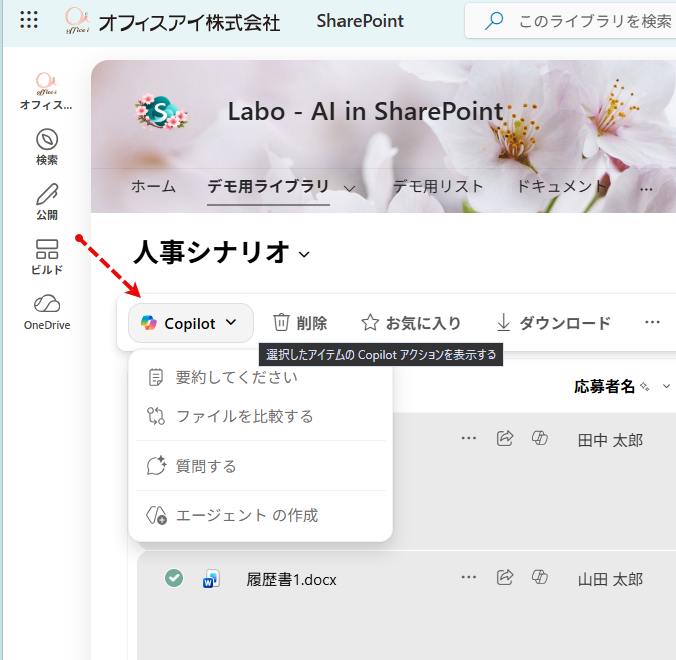Open OneDrive from the sidebar
Image resolution: width=676 pixels, height=660 pixels.
click(x=47, y=312)
